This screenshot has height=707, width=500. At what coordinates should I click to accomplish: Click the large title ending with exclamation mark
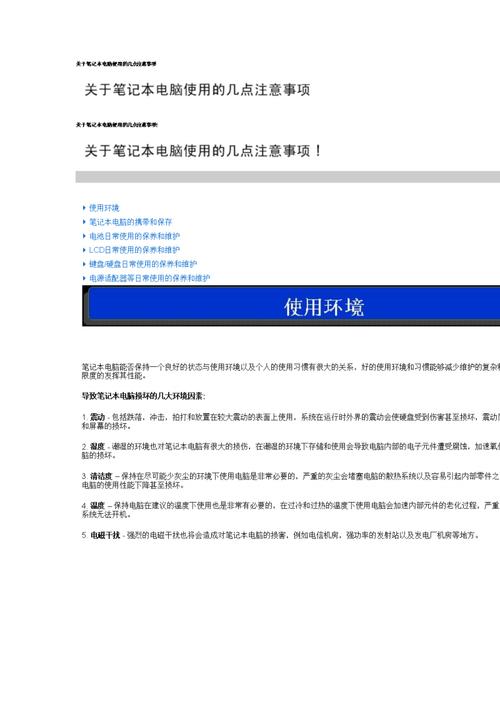point(203,151)
